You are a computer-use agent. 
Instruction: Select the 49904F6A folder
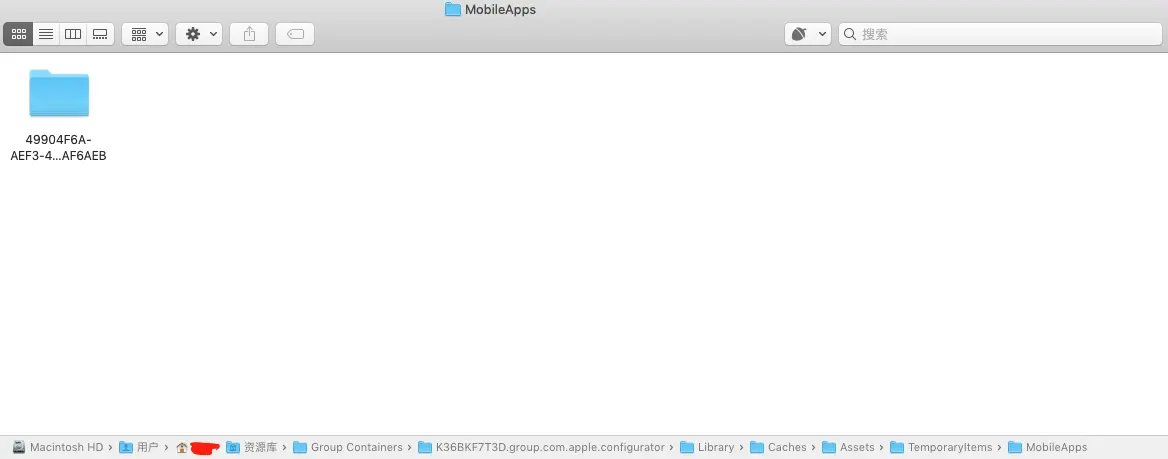[x=59, y=114]
